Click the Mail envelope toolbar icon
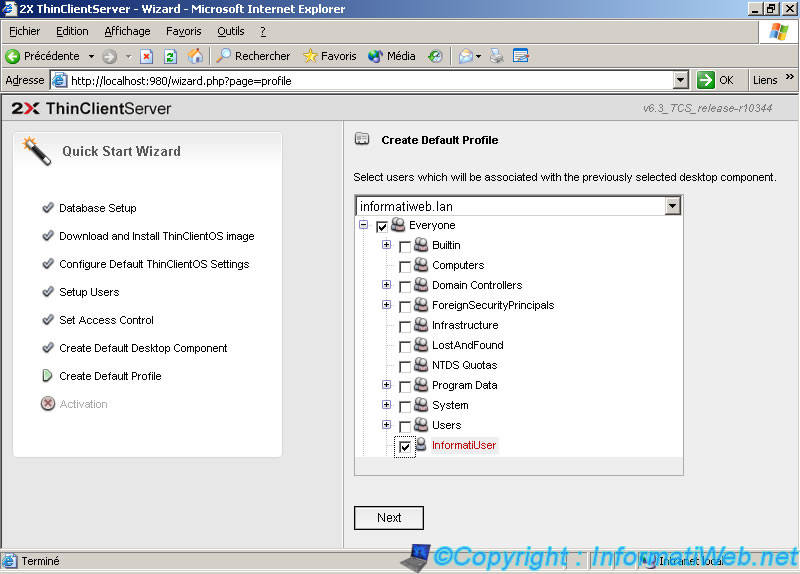Viewport: 800px width, 574px height. tap(466, 56)
